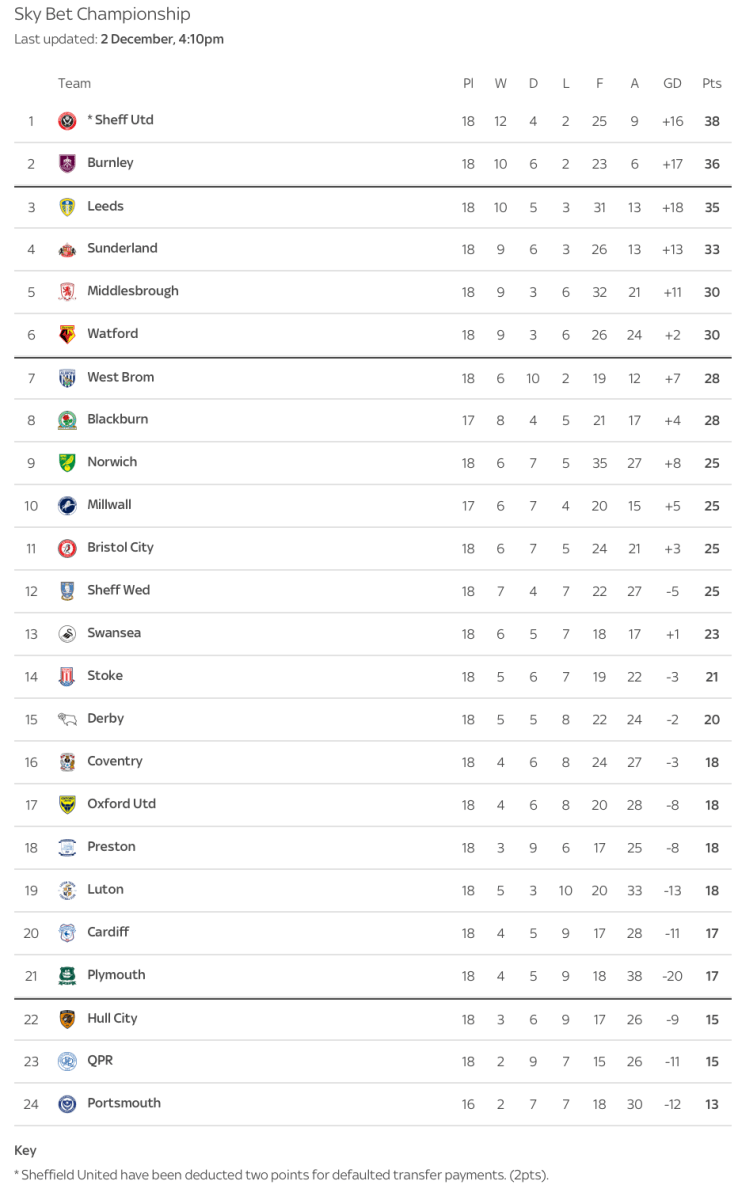Select the Stoke club crest
This screenshot has height=1200, width=738.
[x=67, y=677]
